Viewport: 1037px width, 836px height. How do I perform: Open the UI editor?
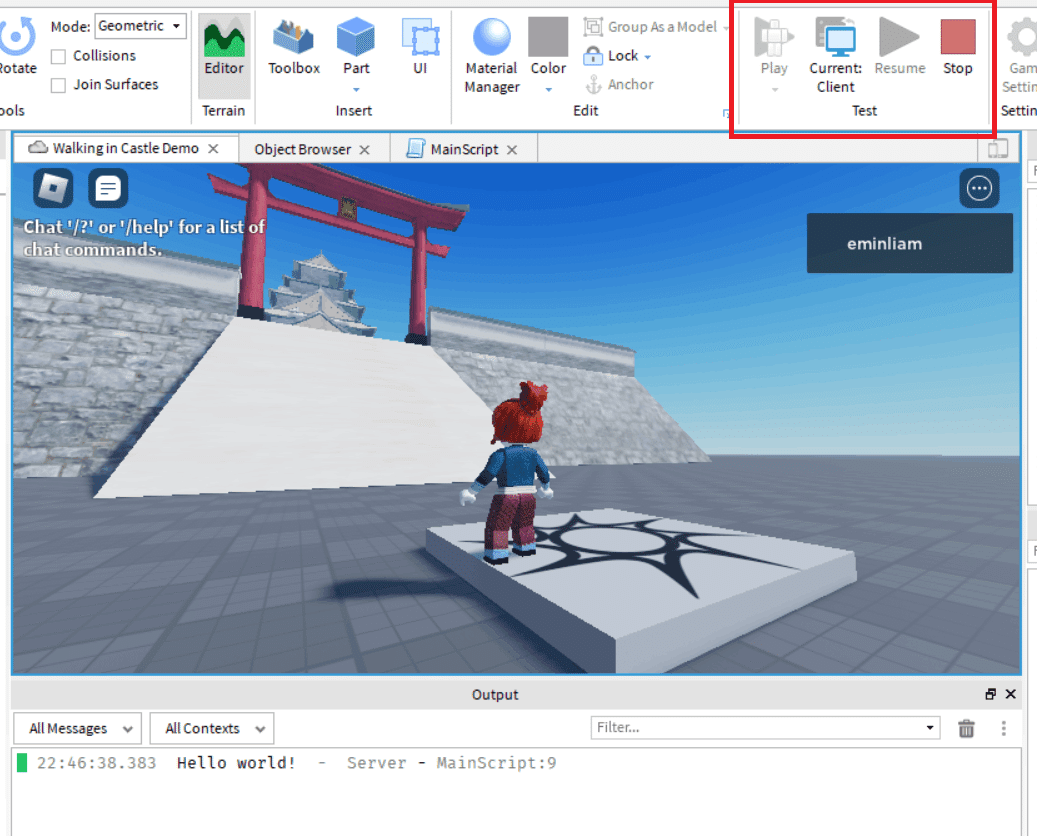point(421,46)
